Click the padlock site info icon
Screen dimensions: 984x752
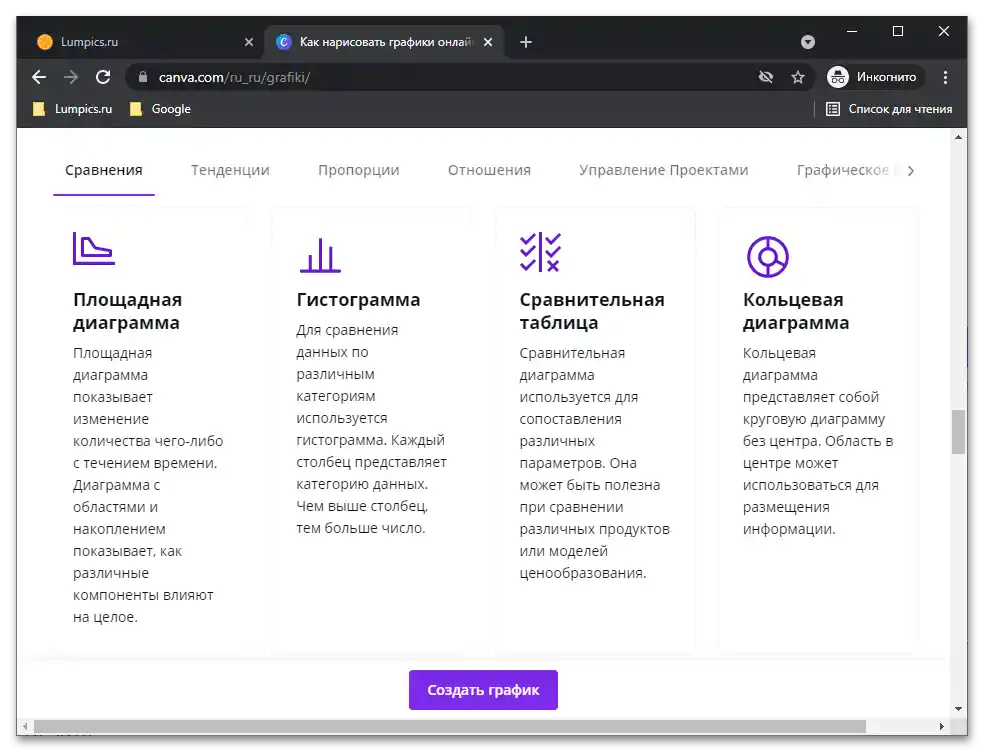[143, 77]
